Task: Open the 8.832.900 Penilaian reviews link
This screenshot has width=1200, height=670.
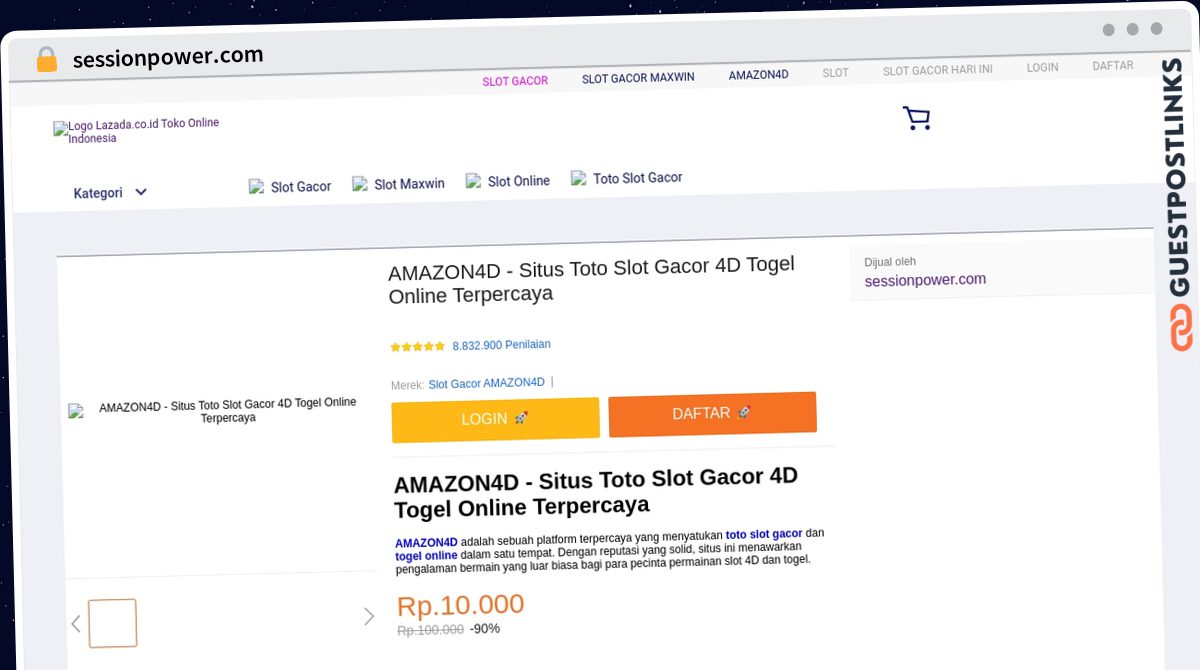Action: pos(501,345)
